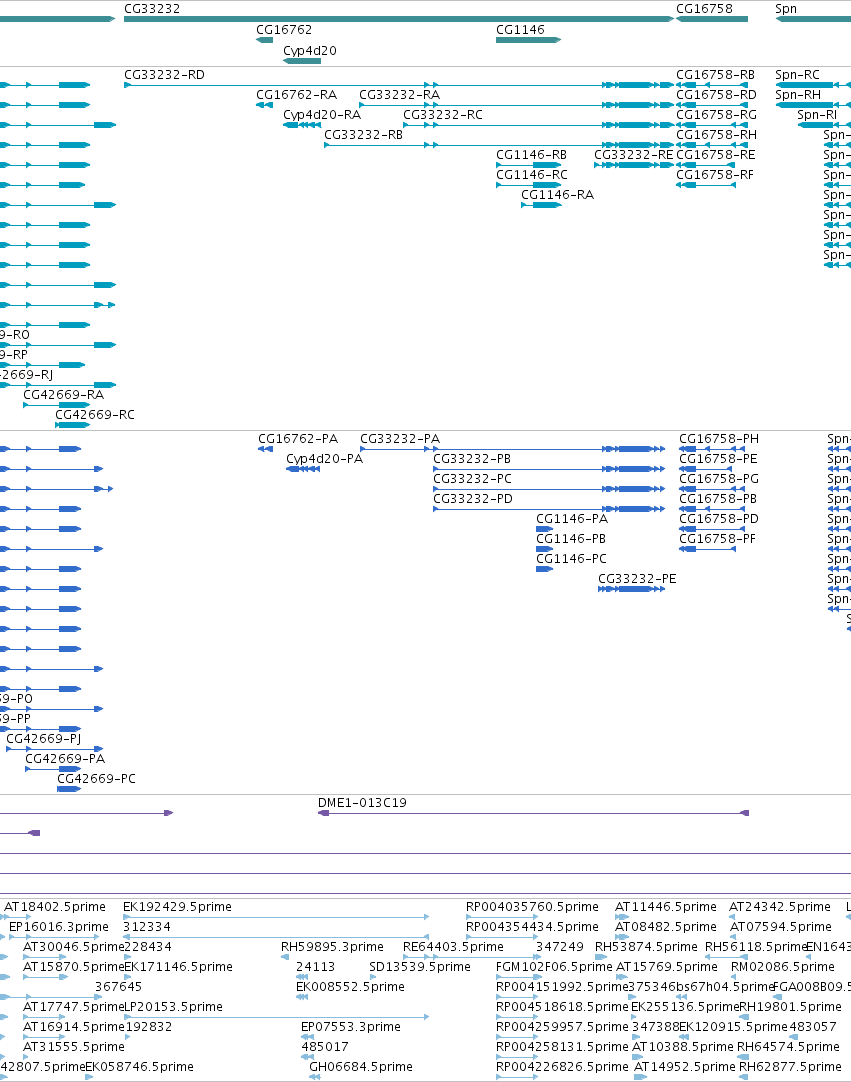
Task: Click protein CG33232-PA
Action: click(x=400, y=439)
